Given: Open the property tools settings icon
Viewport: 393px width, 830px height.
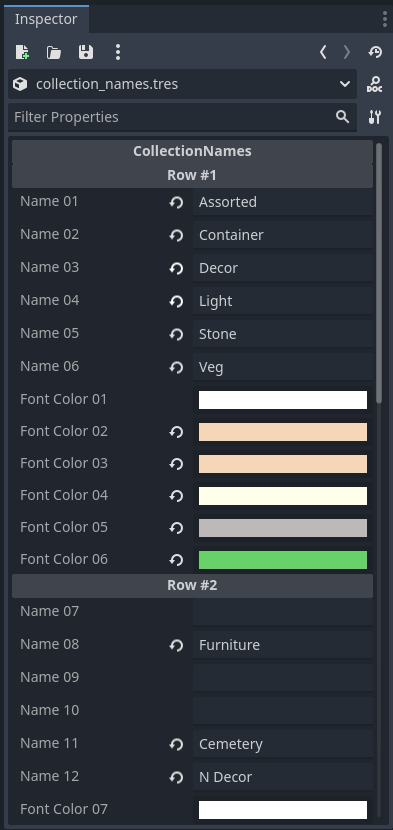Looking at the screenshot, I should (375, 117).
